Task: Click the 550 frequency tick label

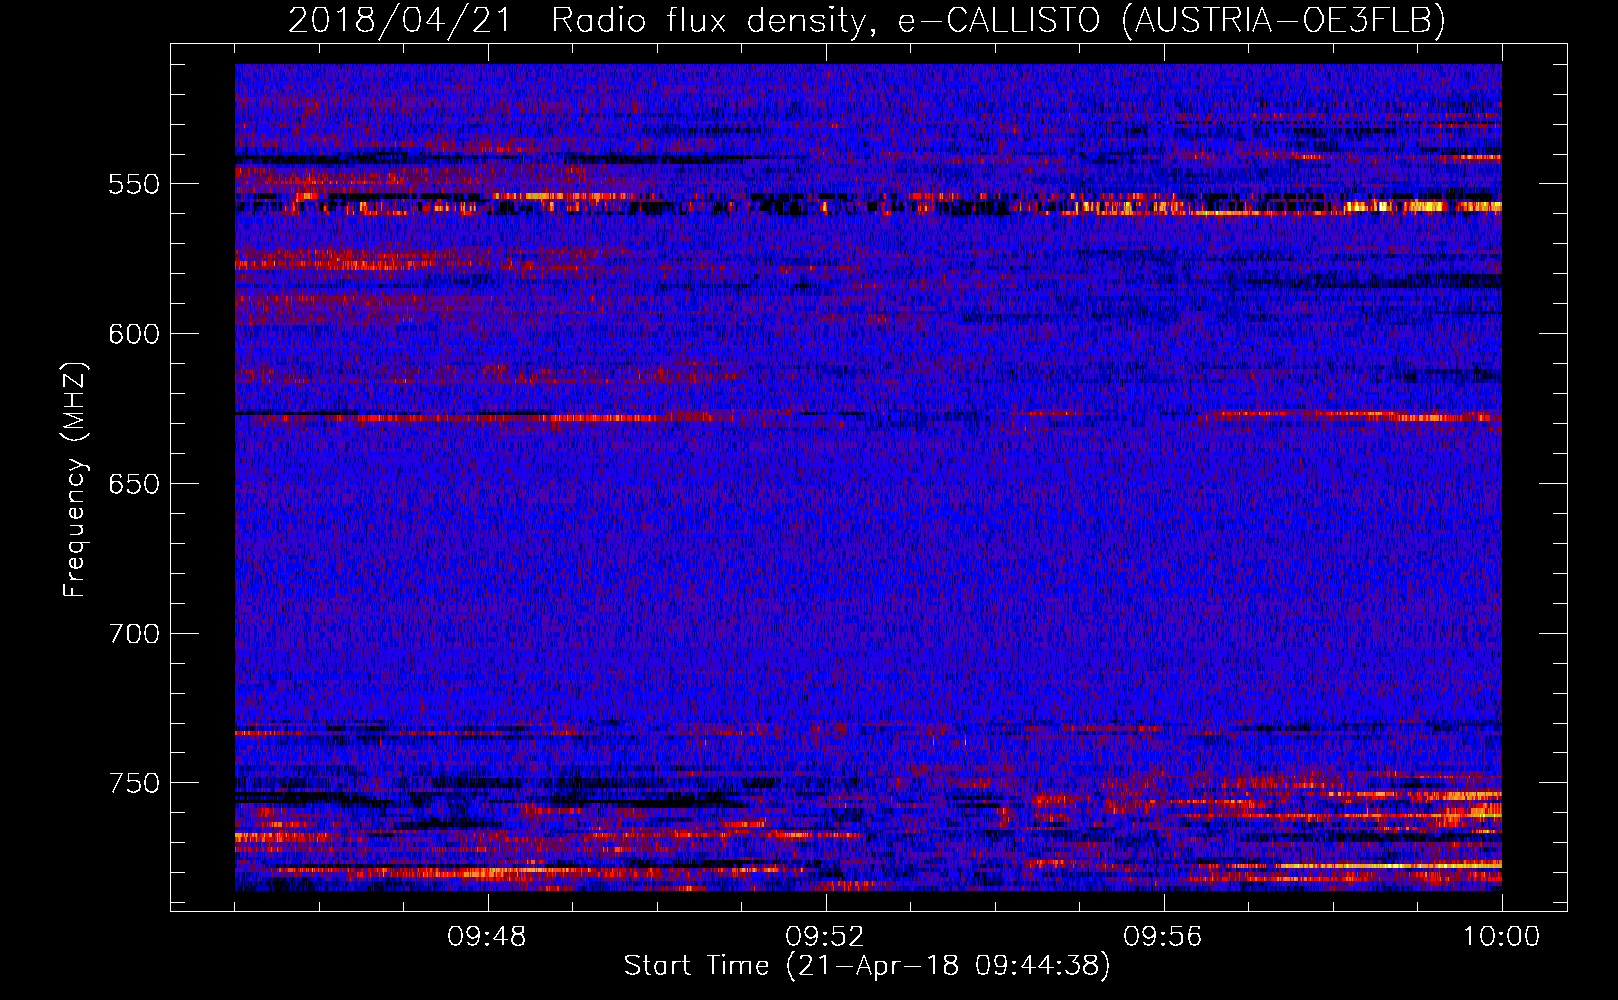Action: 134,184
